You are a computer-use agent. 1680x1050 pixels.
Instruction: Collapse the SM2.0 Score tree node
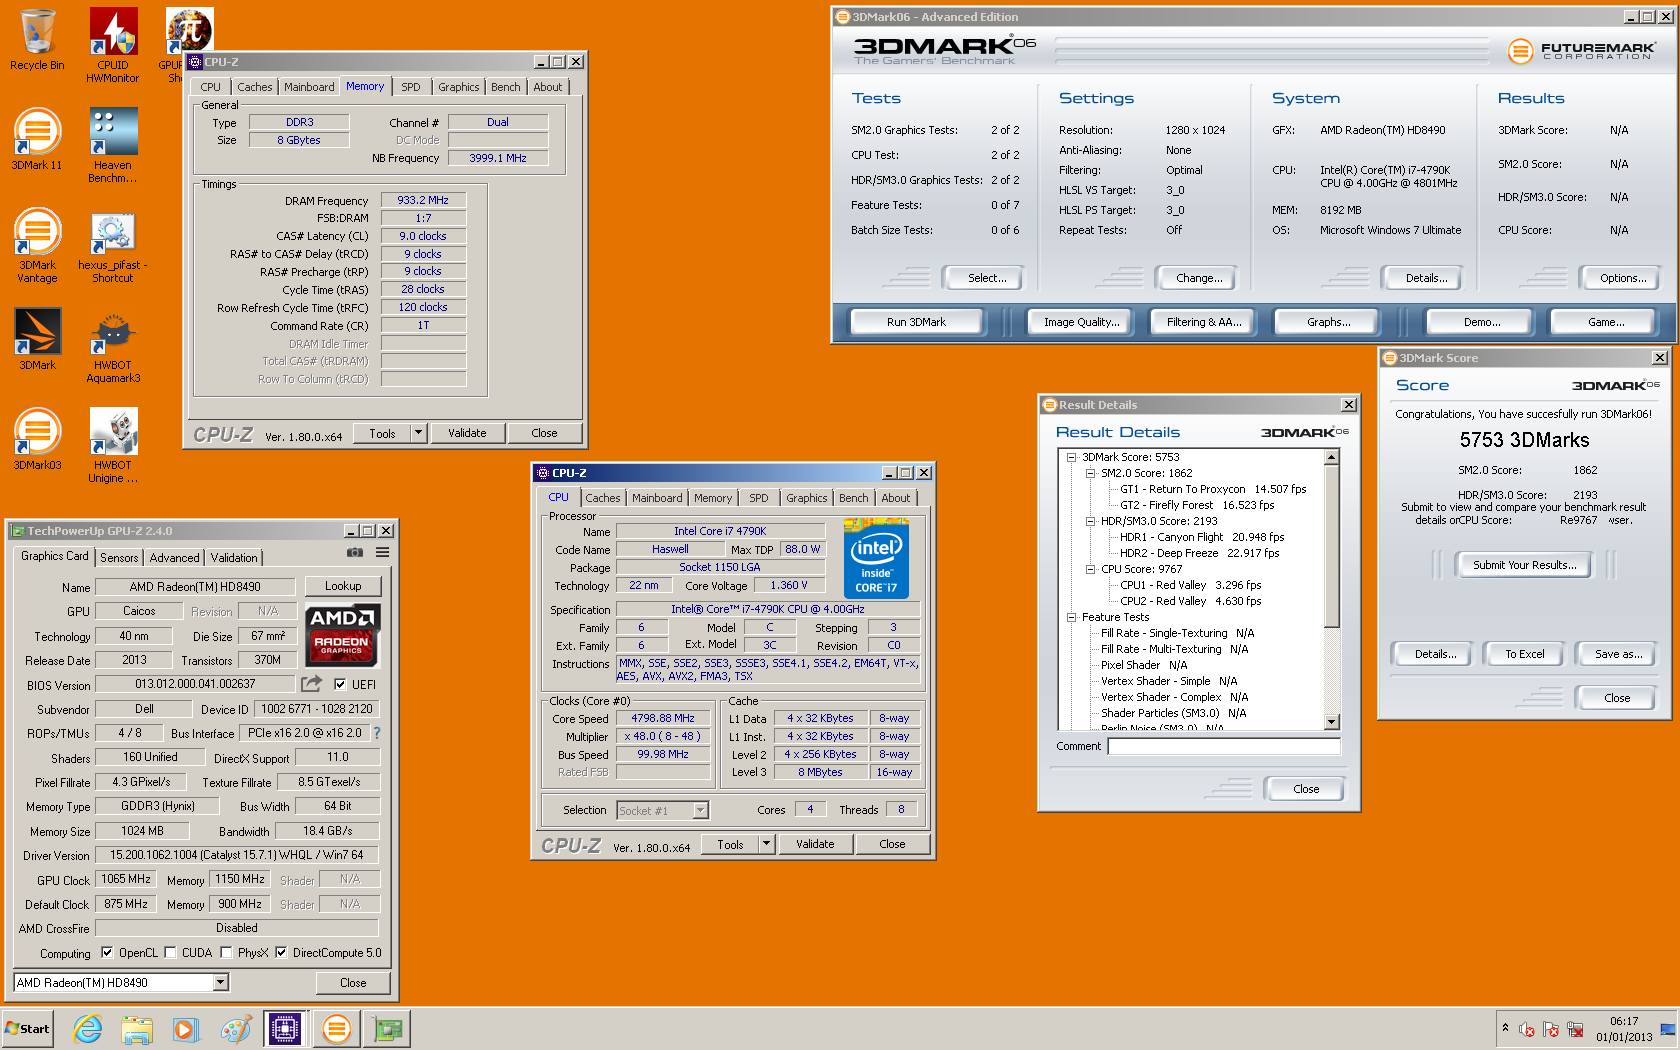click(x=1090, y=473)
